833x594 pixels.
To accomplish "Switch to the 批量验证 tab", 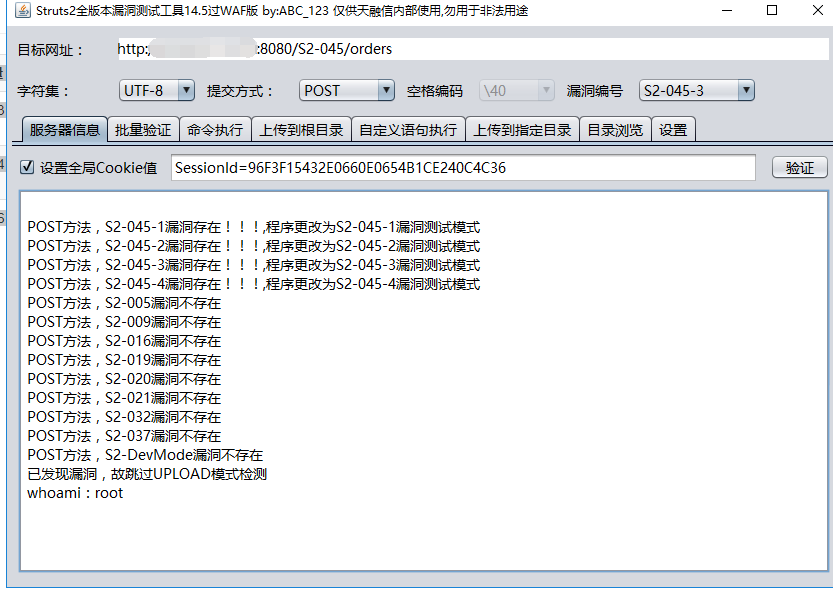I will 143,130.
